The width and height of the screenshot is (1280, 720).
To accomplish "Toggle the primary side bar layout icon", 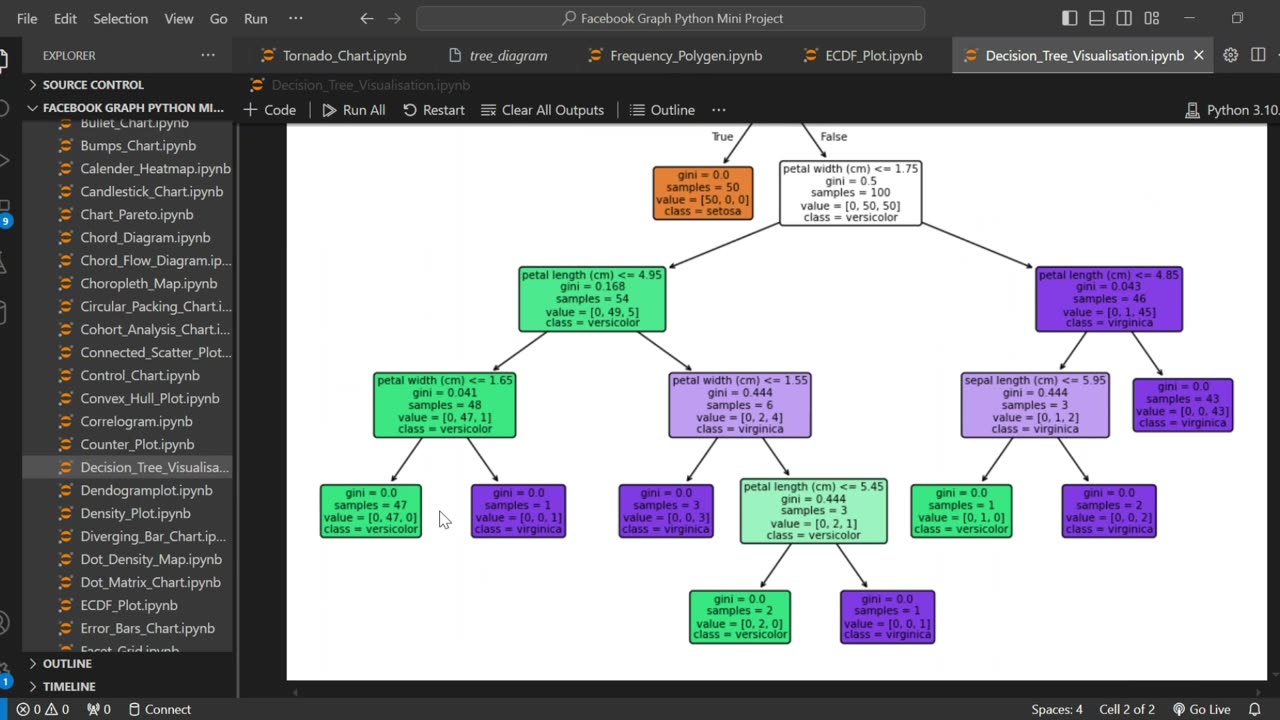I will pos(1070,18).
